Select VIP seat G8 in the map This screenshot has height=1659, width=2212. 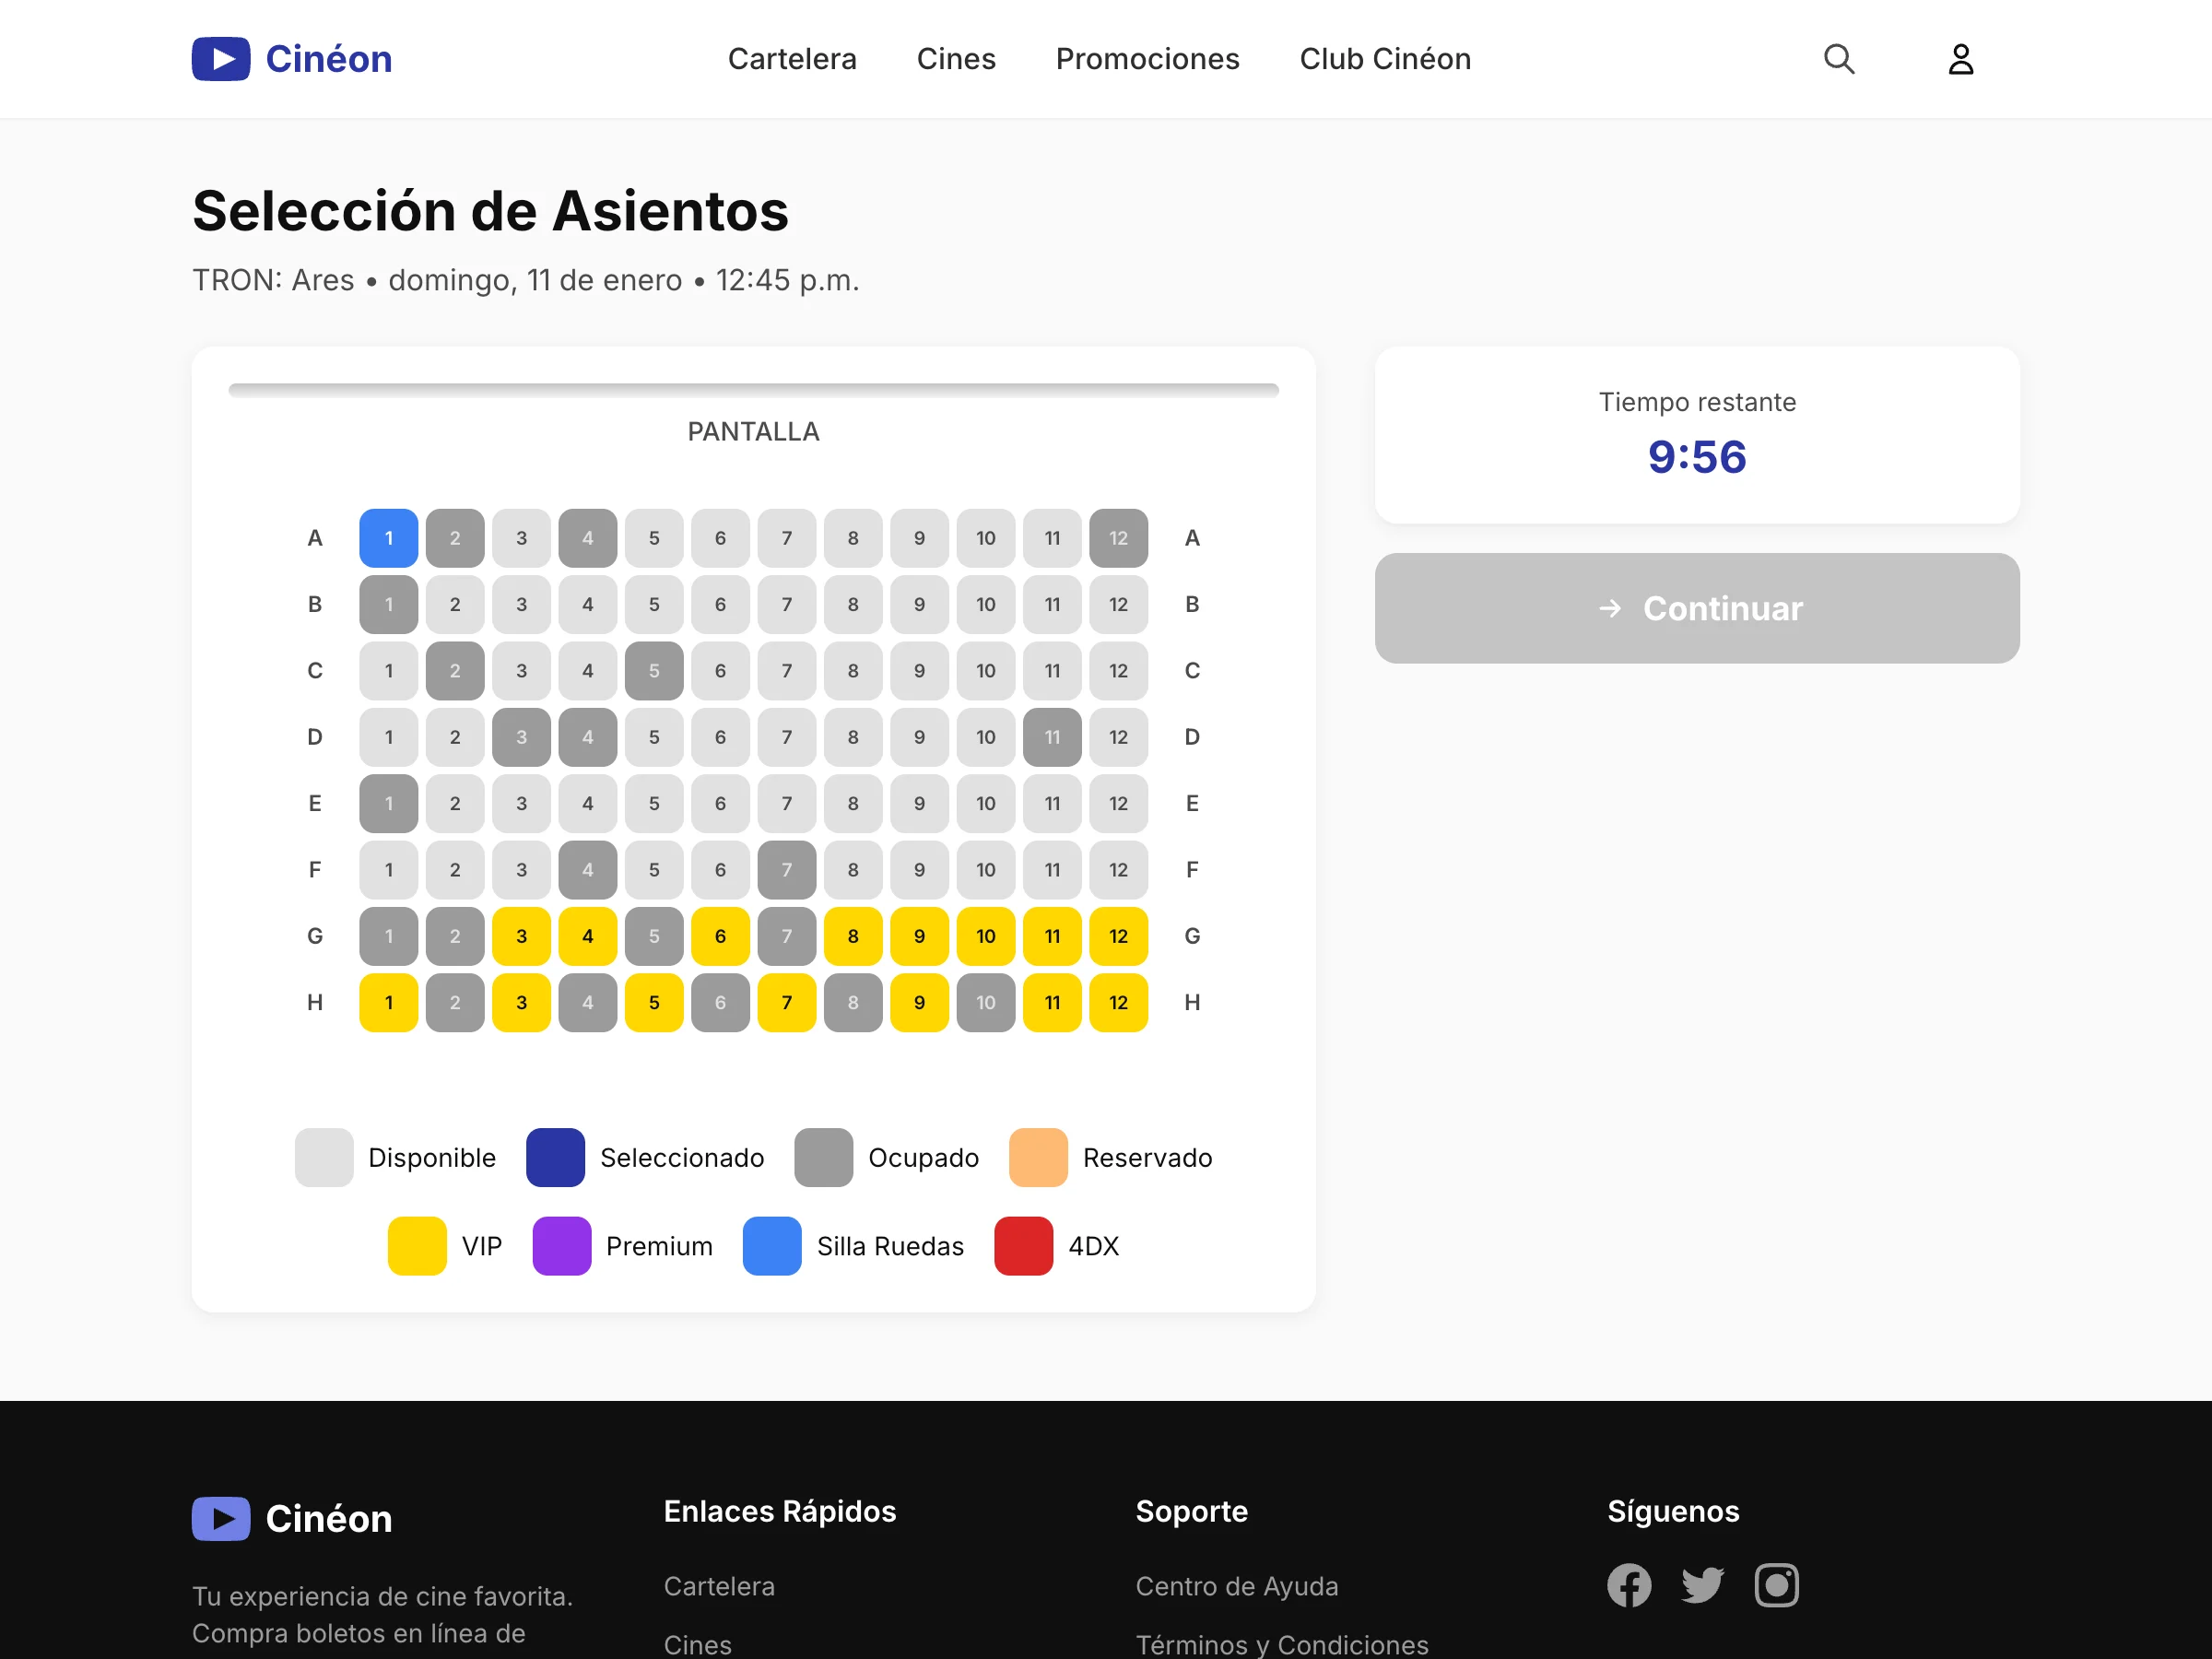coord(853,936)
